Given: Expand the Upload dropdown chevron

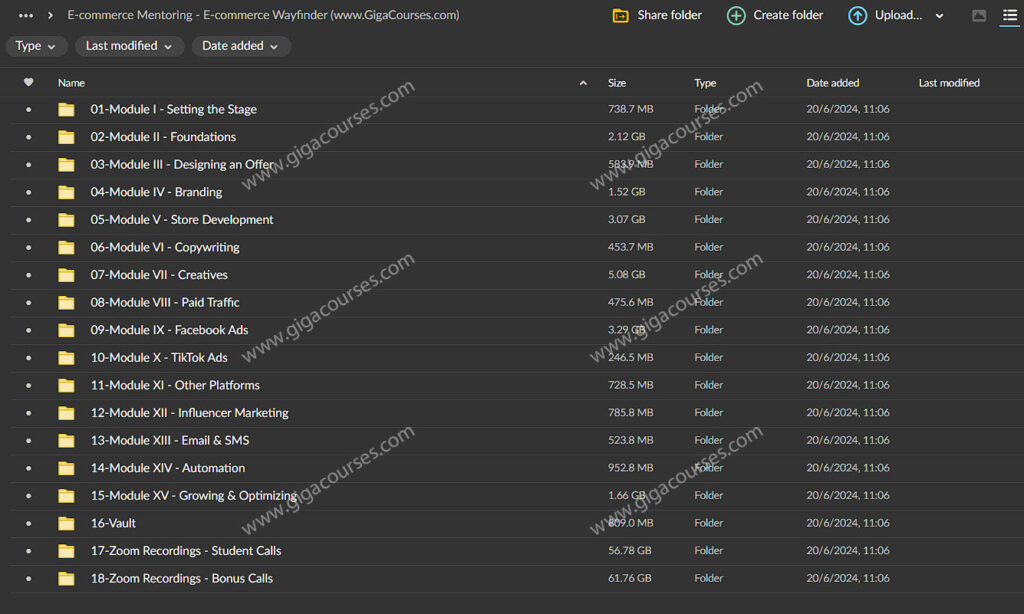Looking at the screenshot, I should coord(939,16).
